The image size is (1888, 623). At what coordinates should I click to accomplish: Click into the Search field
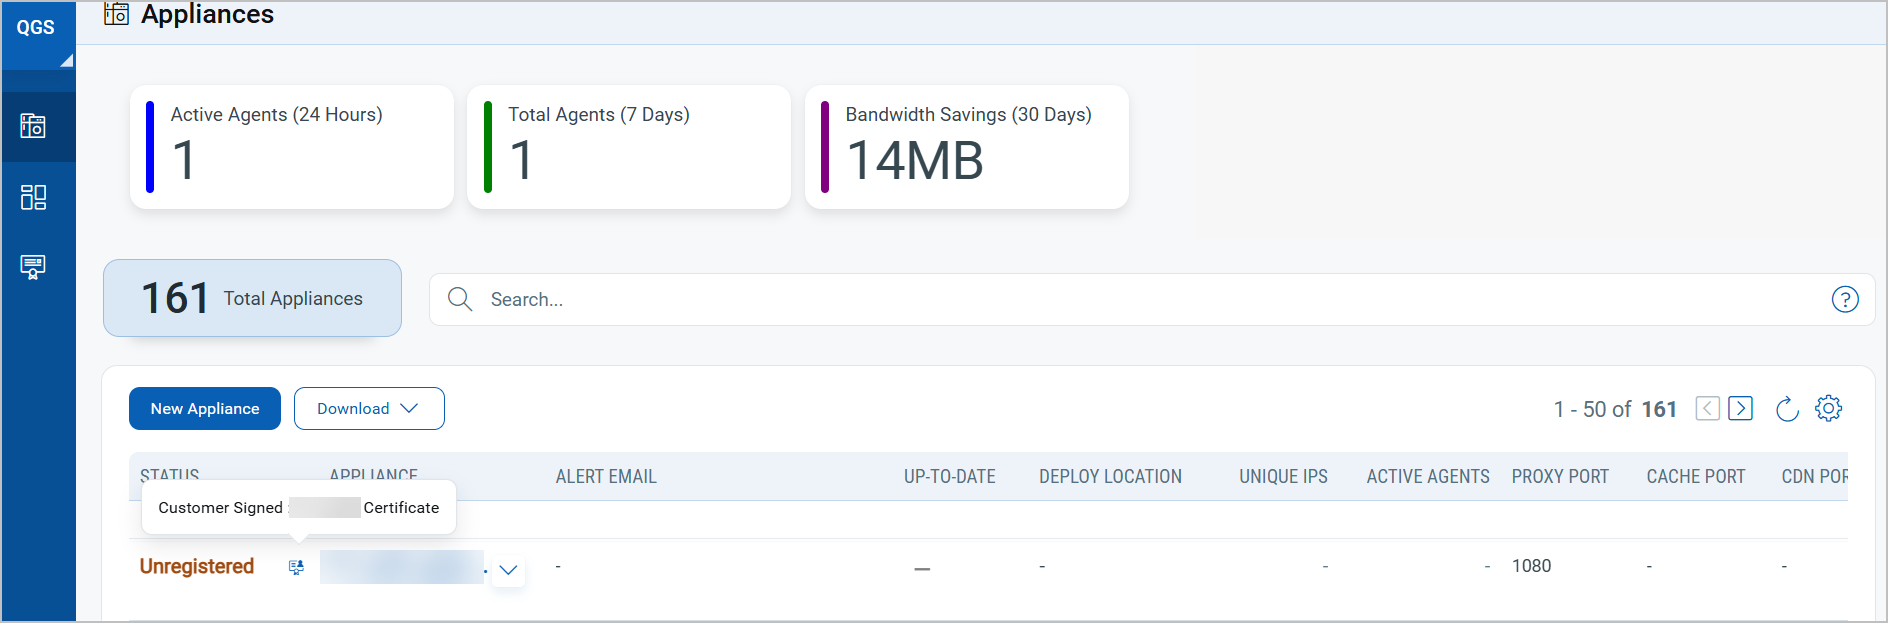[1100, 299]
